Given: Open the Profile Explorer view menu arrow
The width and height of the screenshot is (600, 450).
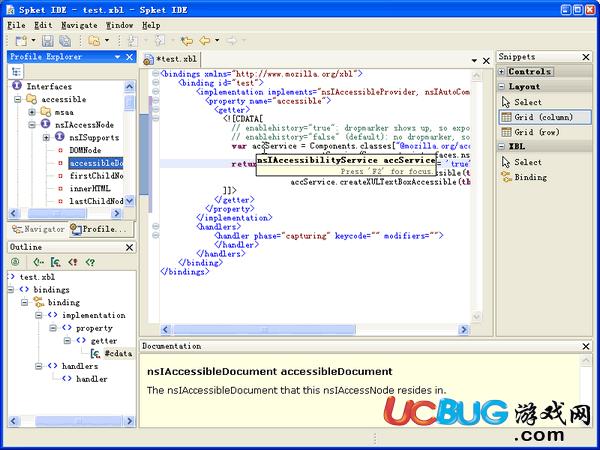Looking at the screenshot, I should 117,57.
